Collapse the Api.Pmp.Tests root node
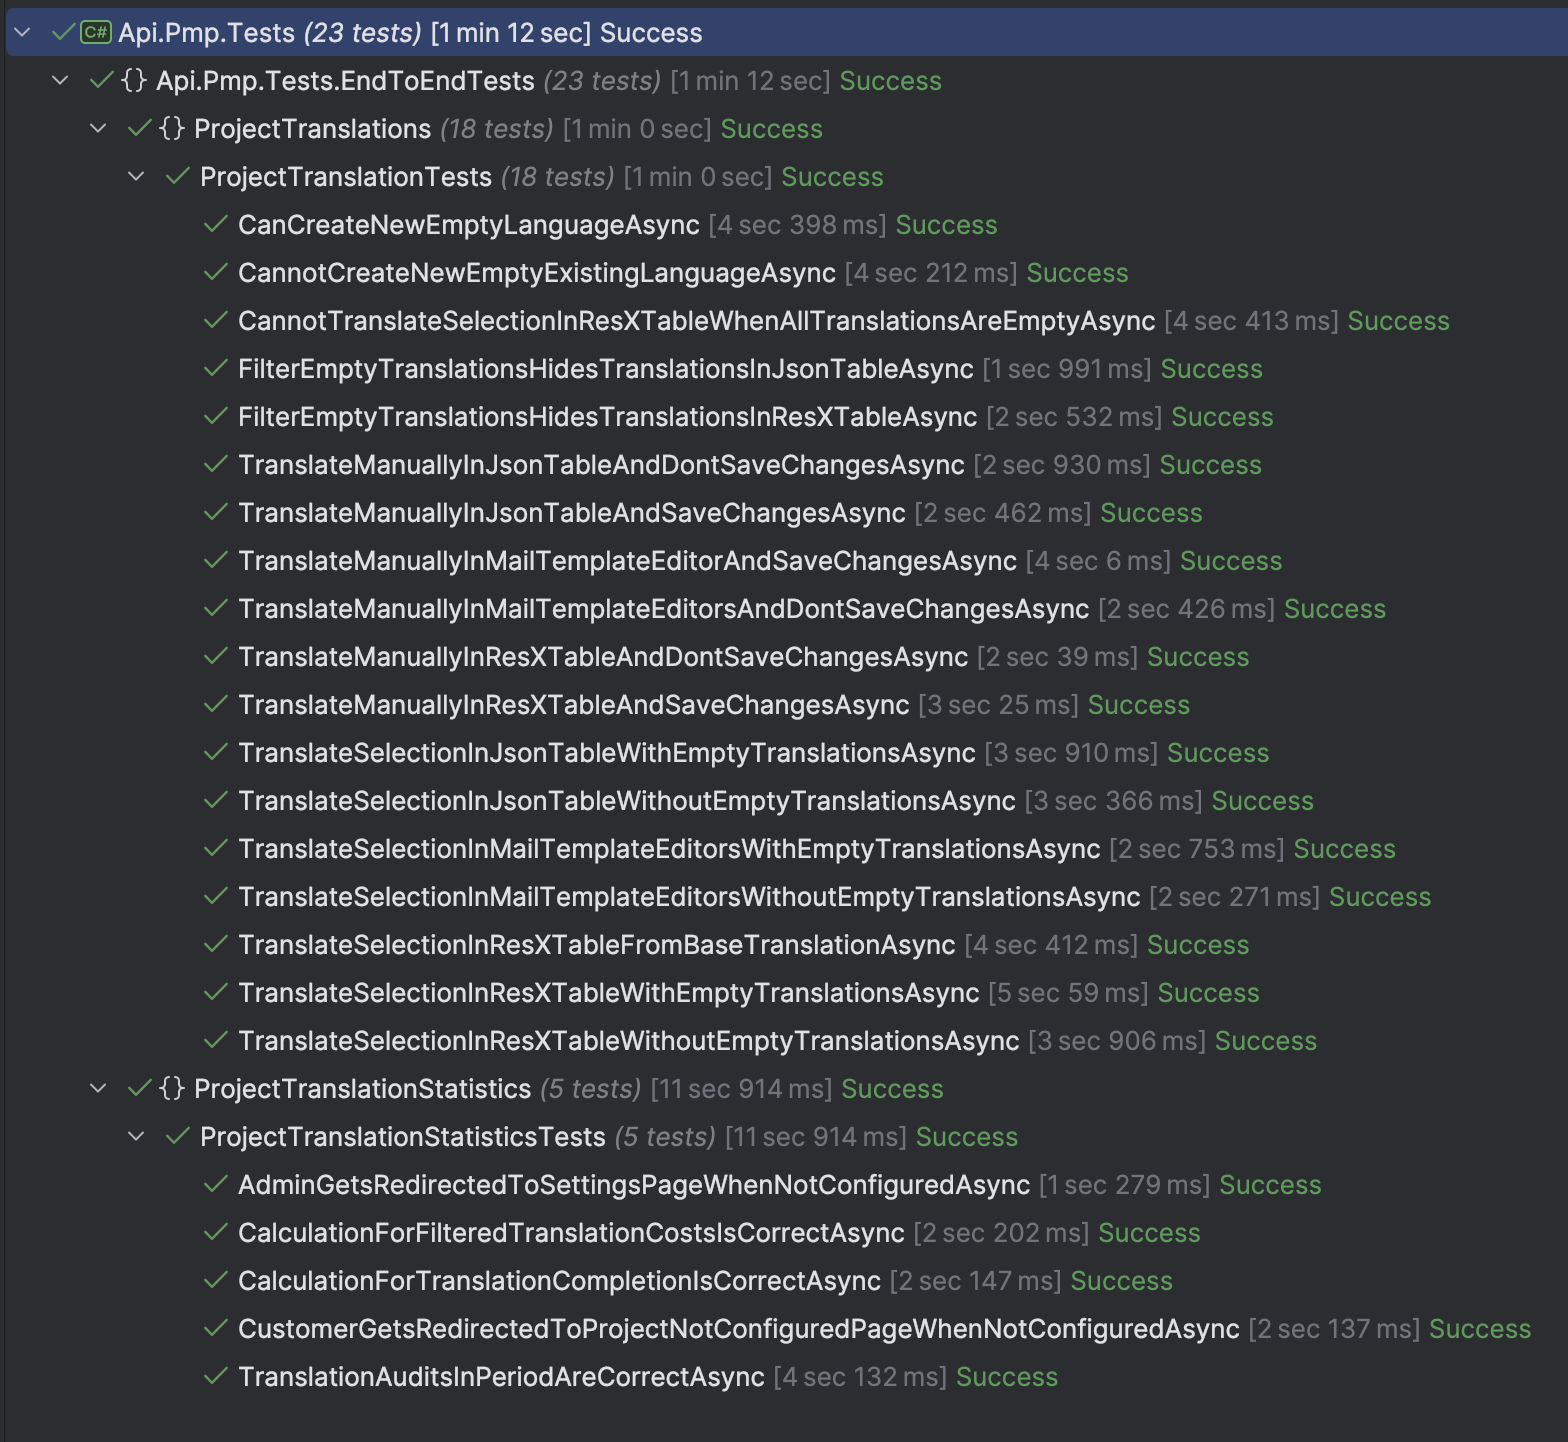1568x1442 pixels. coord(23,33)
